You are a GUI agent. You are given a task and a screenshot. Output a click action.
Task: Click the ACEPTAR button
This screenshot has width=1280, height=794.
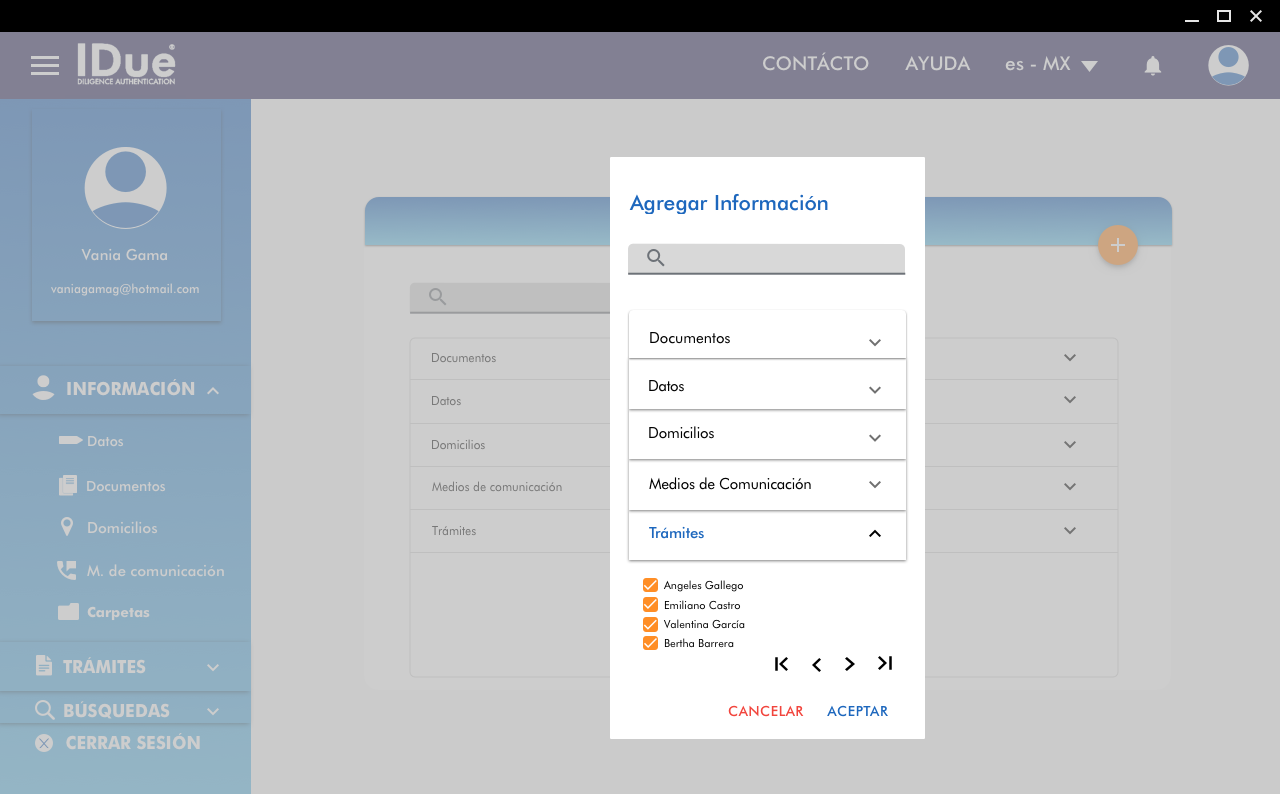[857, 711]
